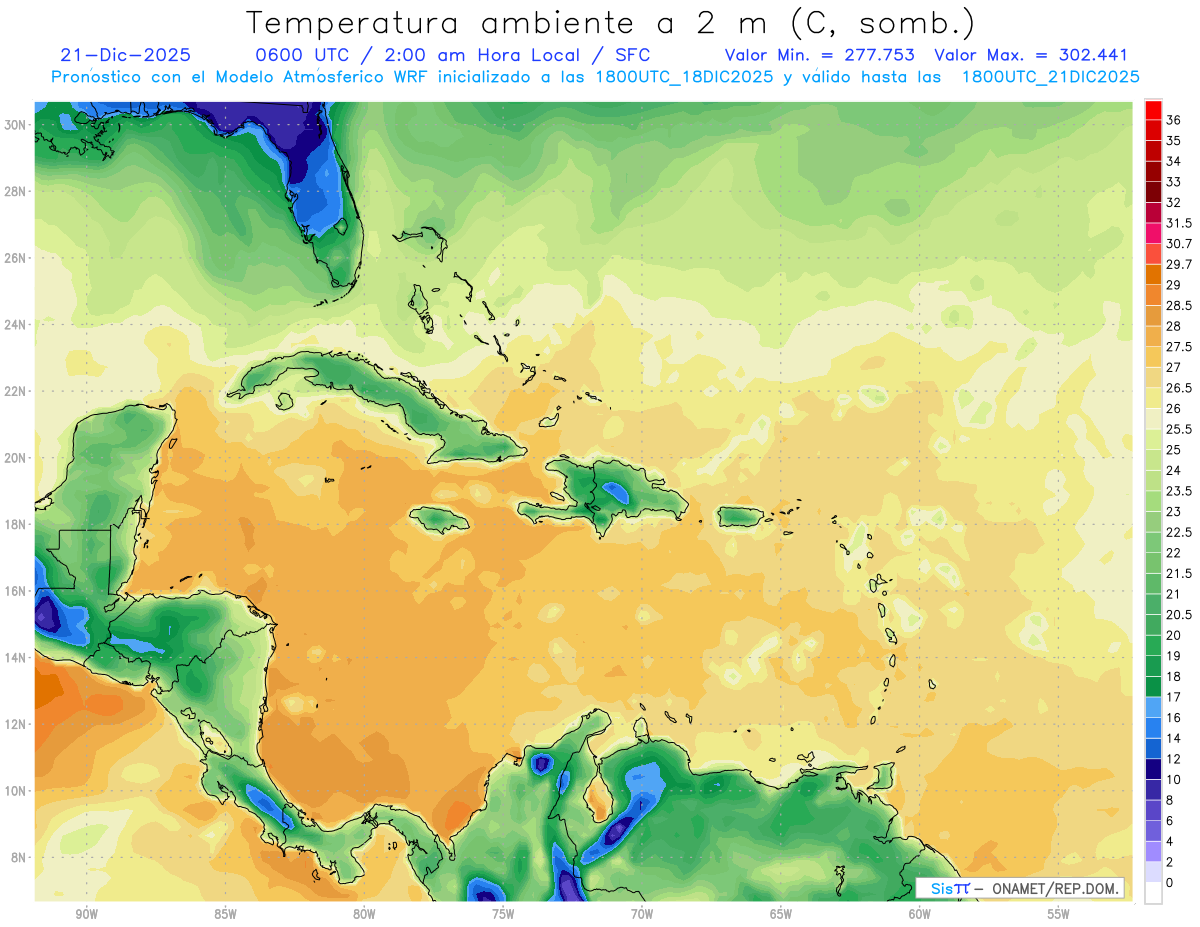Viewport: 1200px width, 927px height.
Task: Pick the bright red top swatch of the colorbar
Action: (x=1153, y=109)
